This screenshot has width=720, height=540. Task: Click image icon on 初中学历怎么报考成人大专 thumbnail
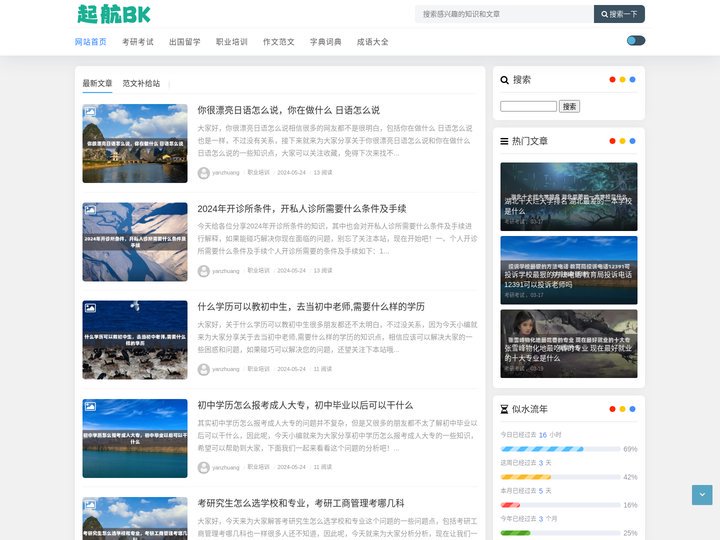(90, 406)
